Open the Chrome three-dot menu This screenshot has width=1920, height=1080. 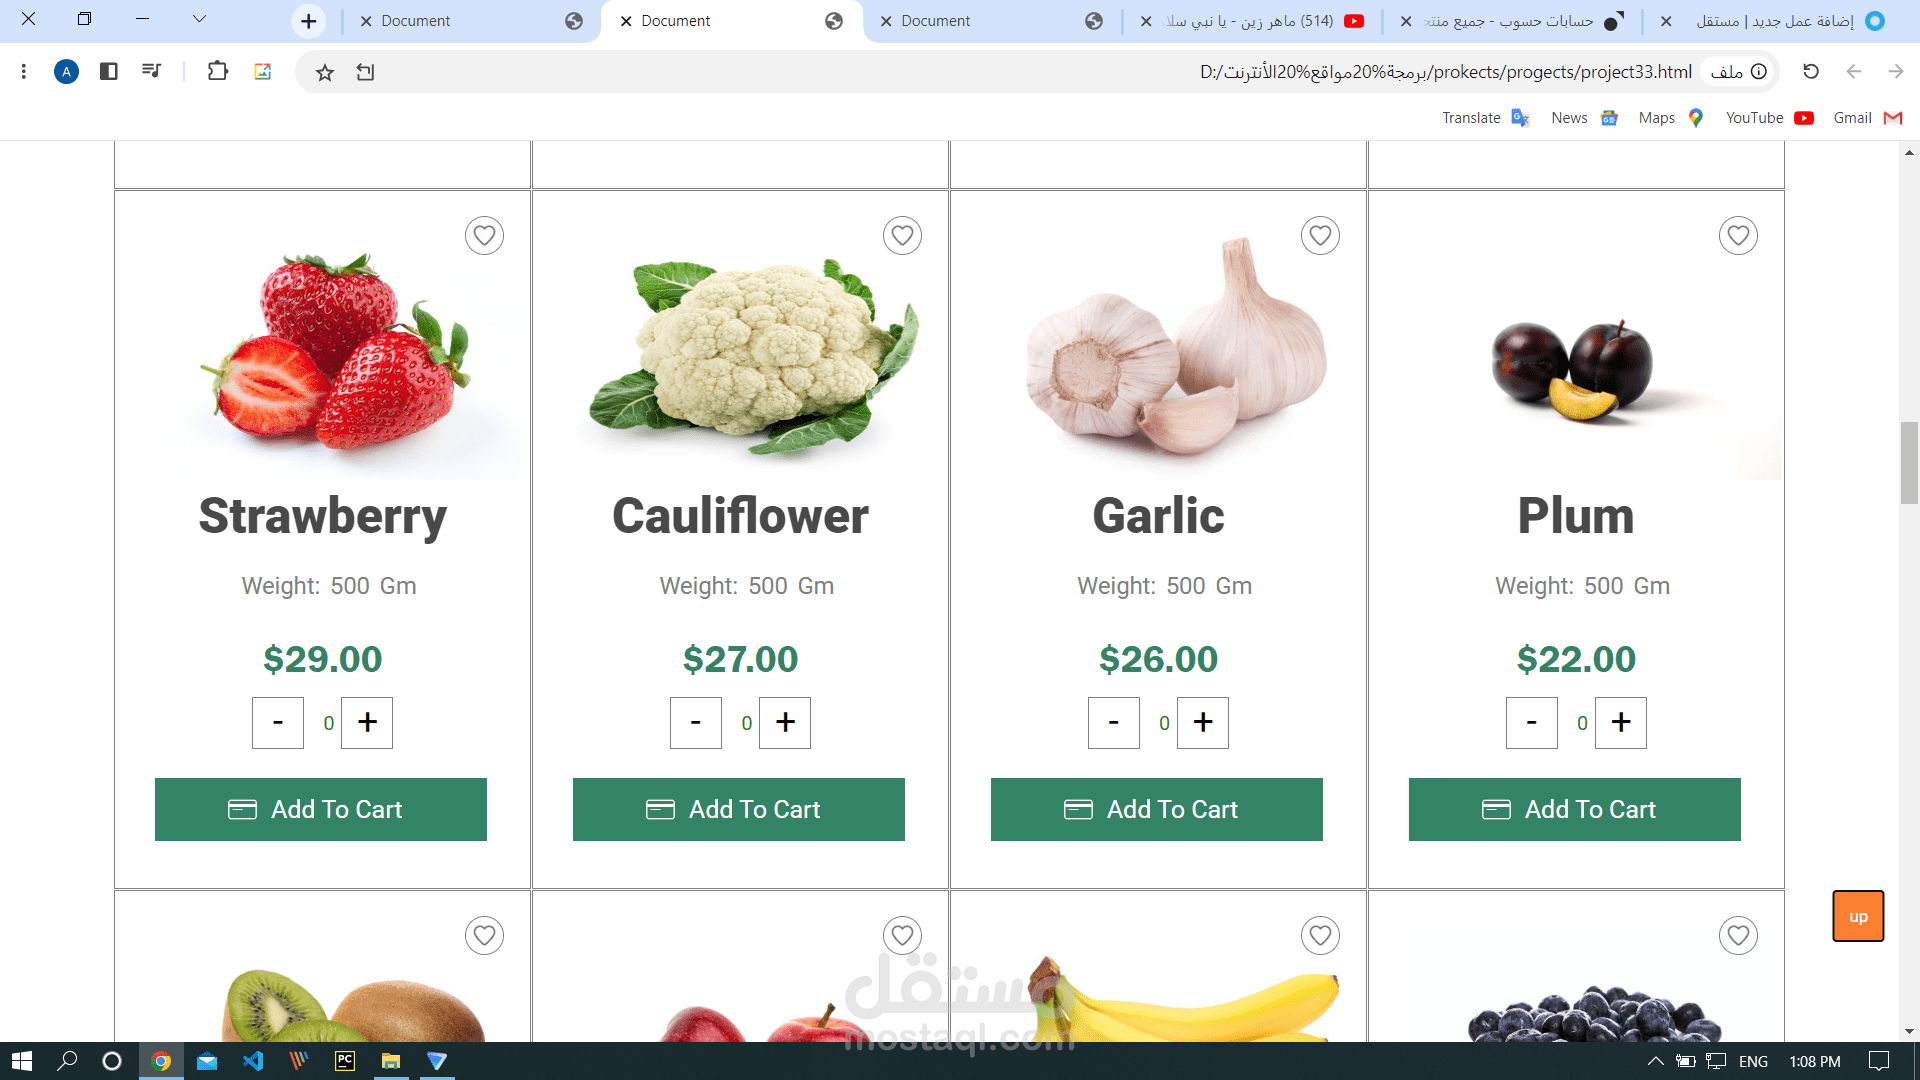(x=24, y=71)
